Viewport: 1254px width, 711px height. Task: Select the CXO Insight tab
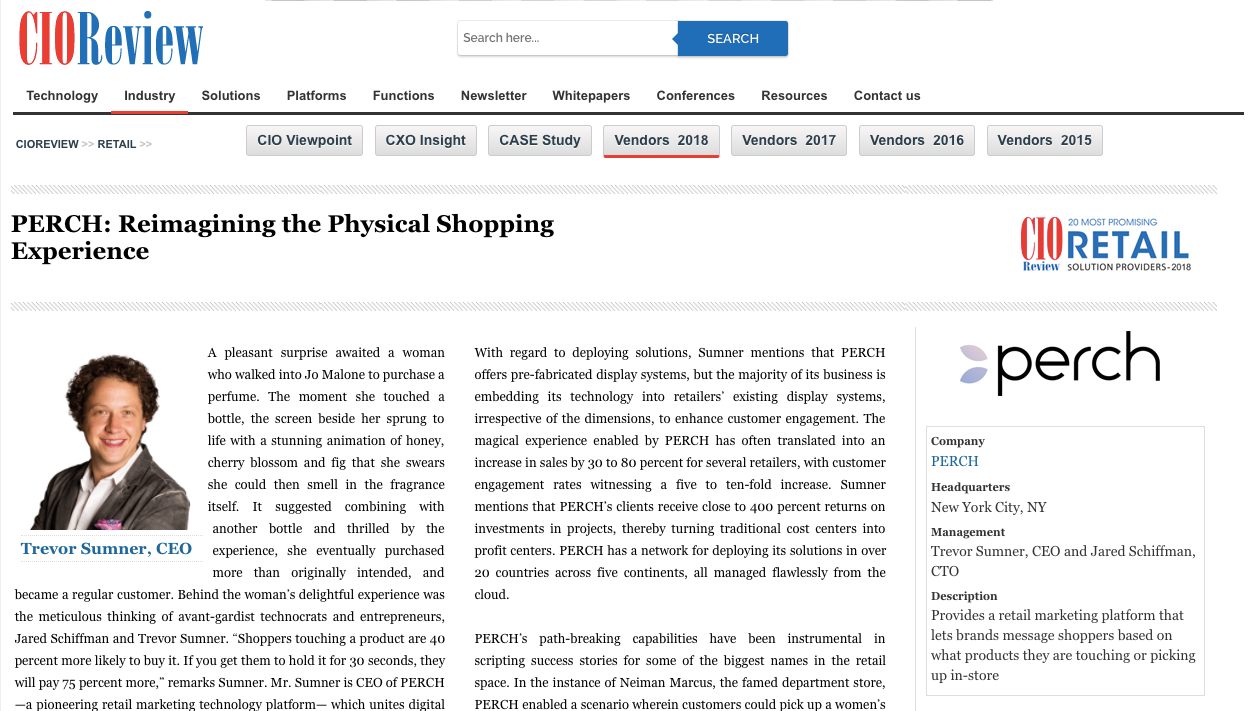(x=426, y=140)
